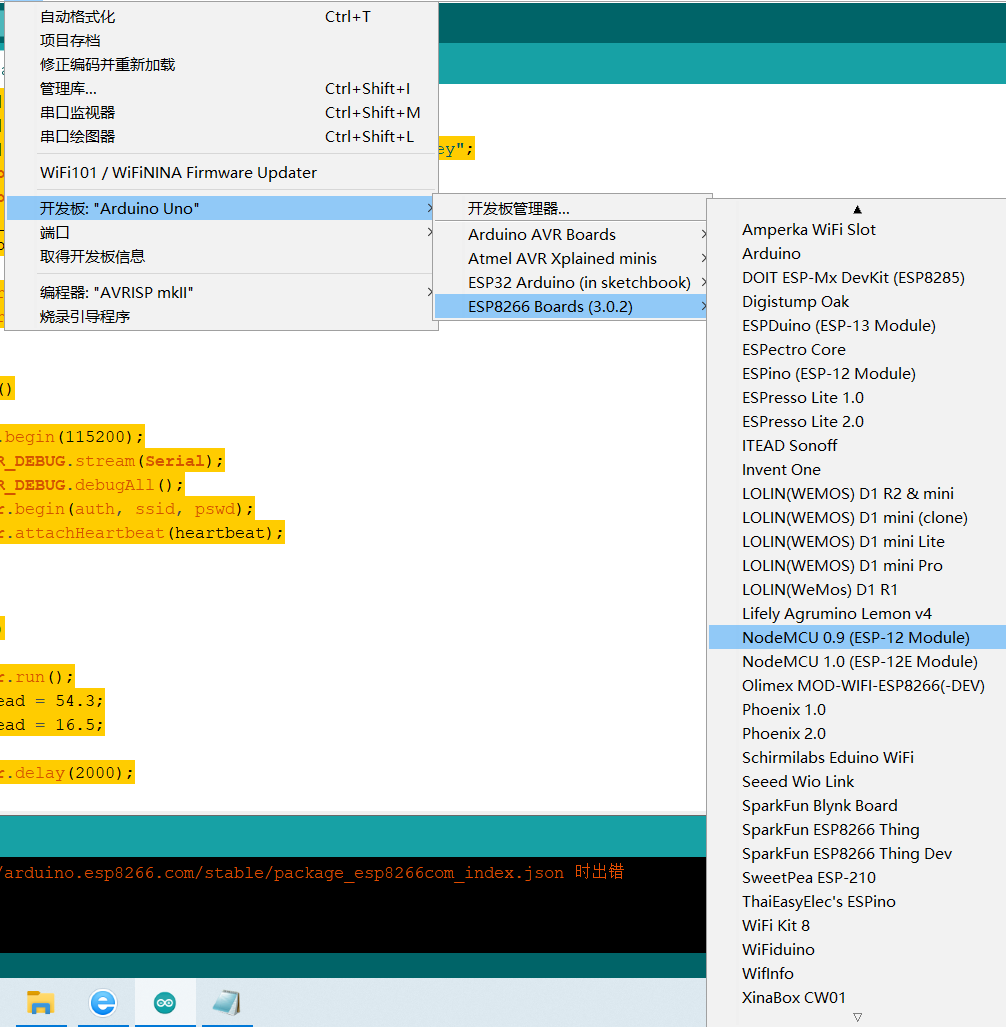Open Internet Explorer from the taskbar
The width and height of the screenshot is (1006, 1027).
pyautogui.click(x=103, y=1003)
